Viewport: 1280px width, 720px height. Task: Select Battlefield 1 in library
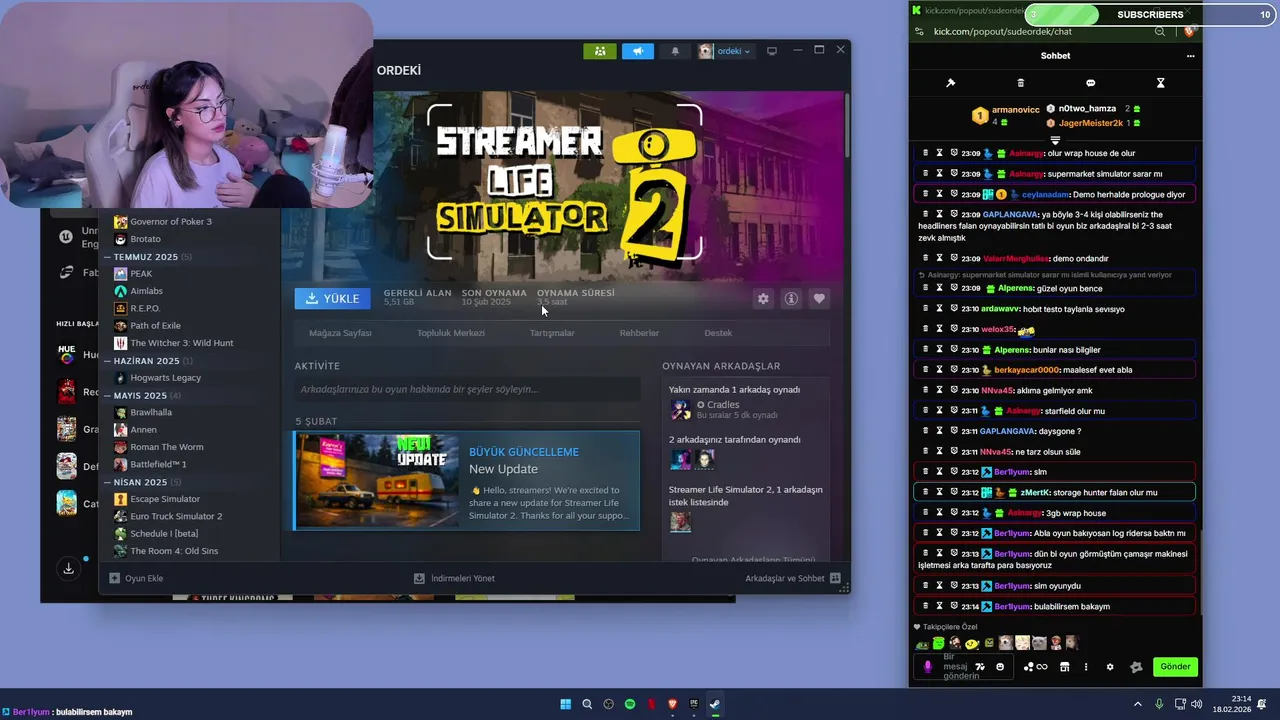click(x=158, y=464)
